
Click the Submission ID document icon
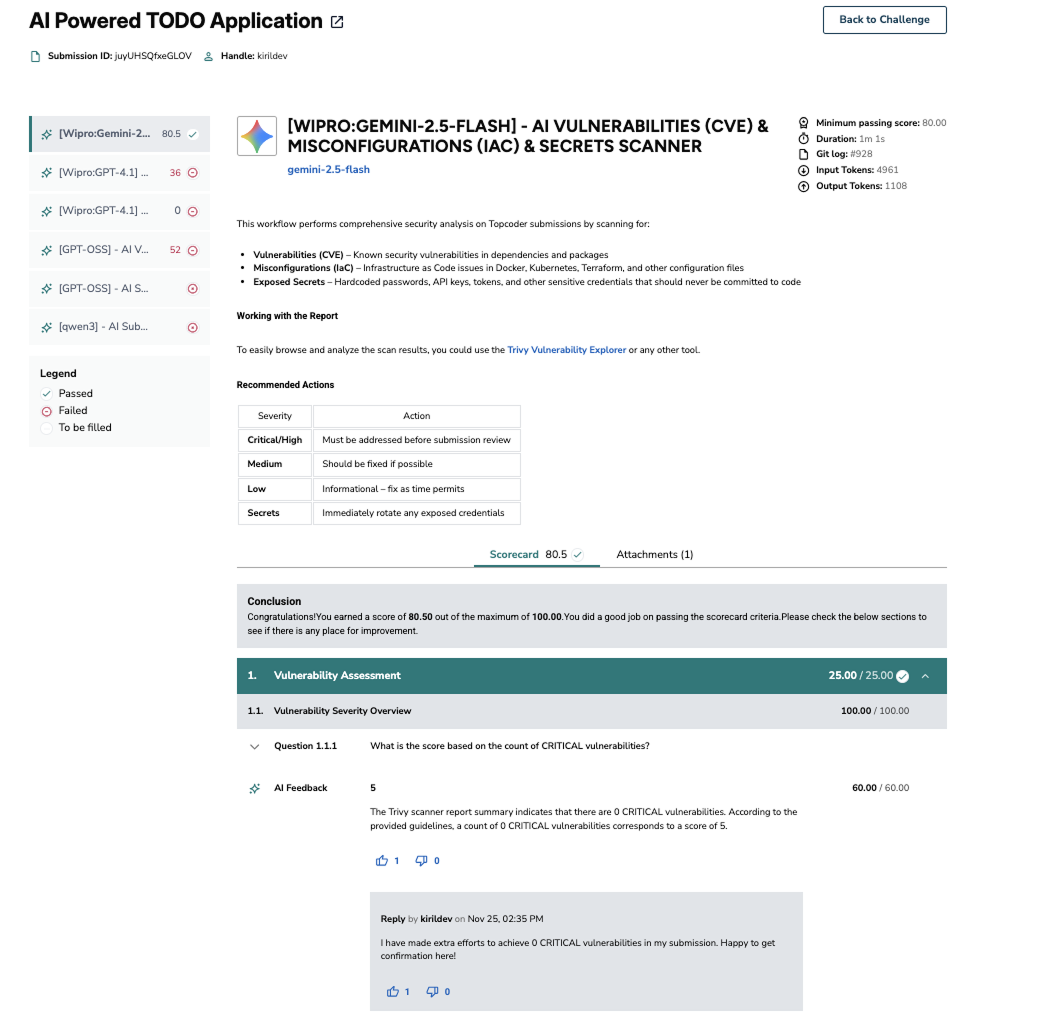pyautogui.click(x=35, y=56)
